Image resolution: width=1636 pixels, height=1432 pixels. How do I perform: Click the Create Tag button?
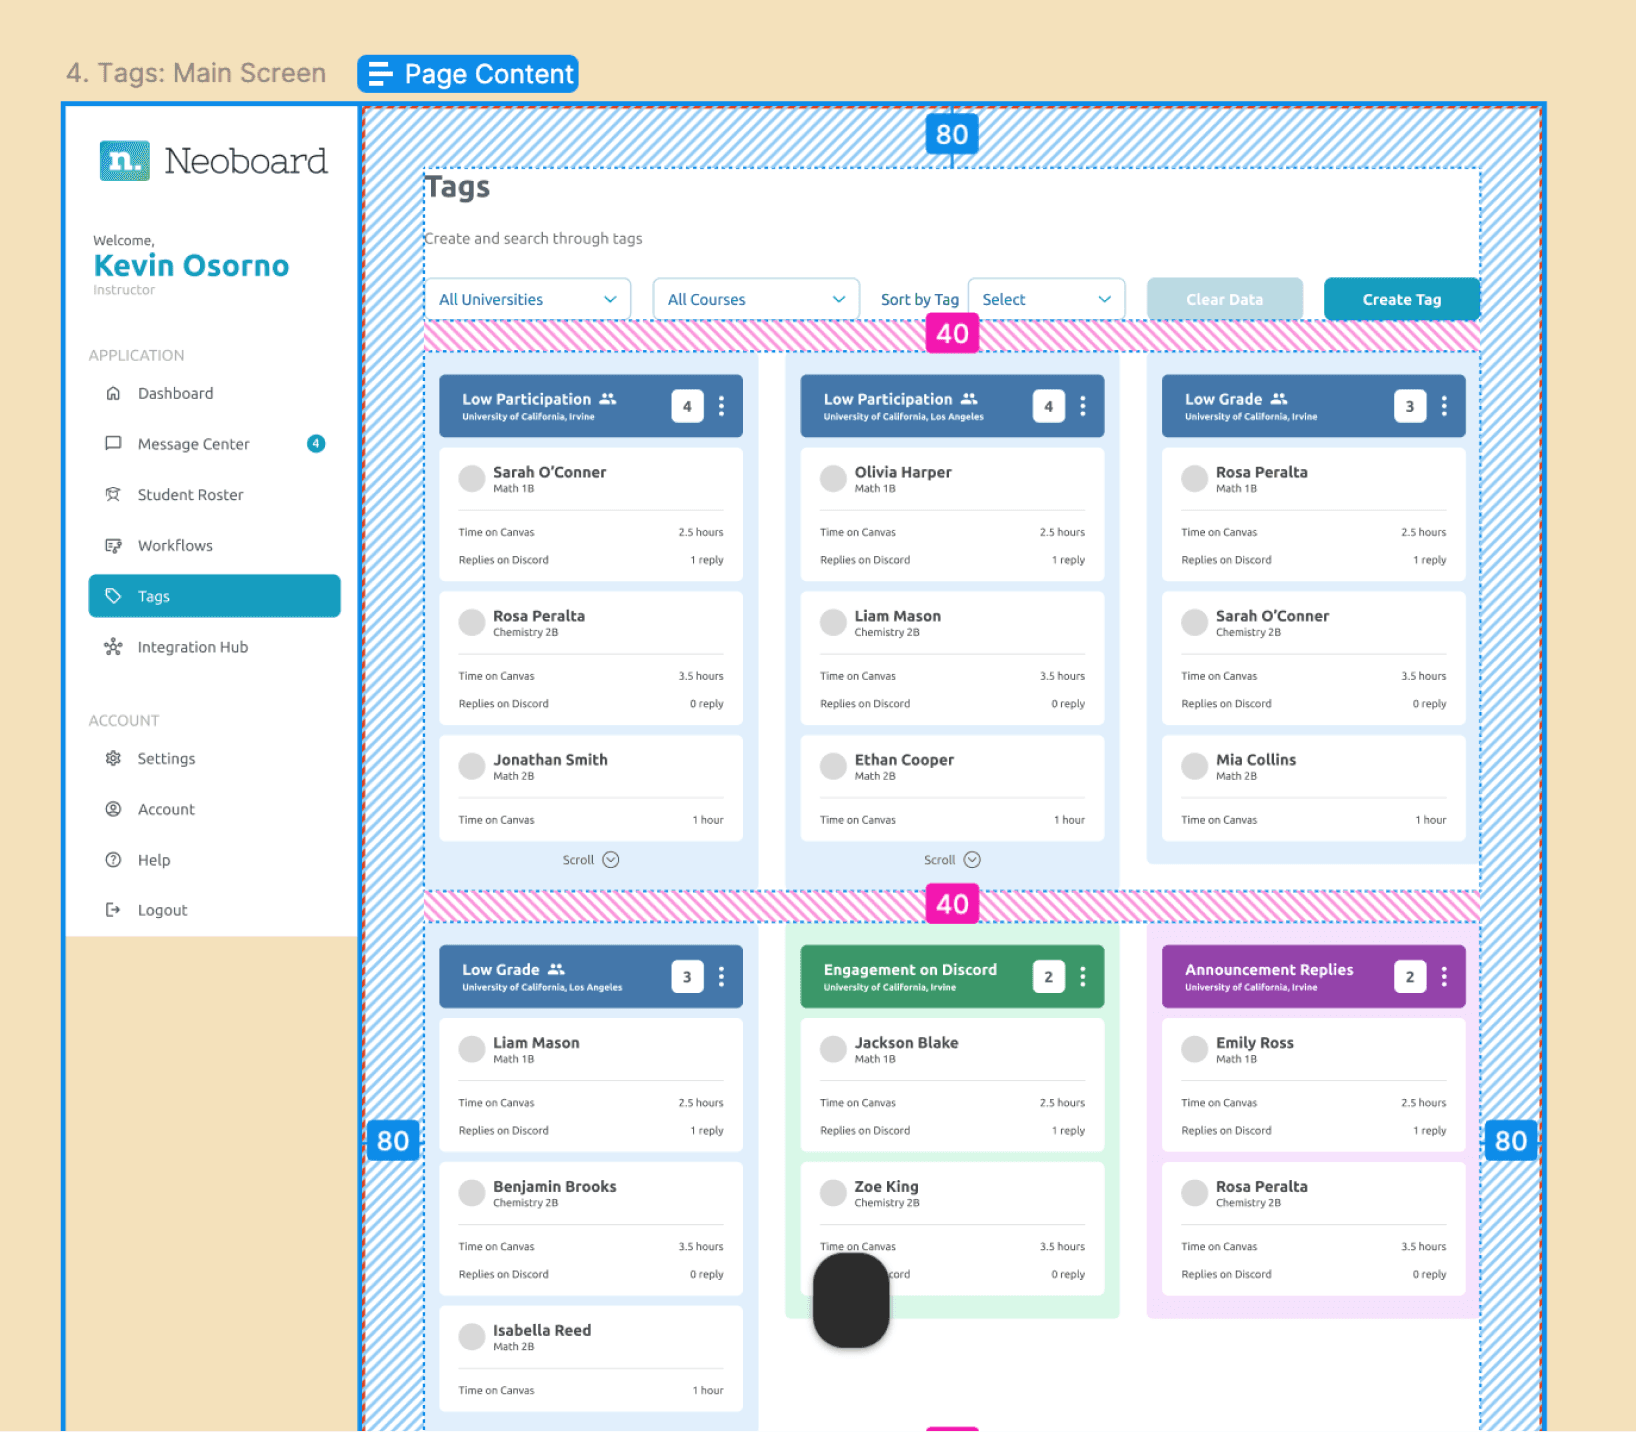click(x=1401, y=298)
